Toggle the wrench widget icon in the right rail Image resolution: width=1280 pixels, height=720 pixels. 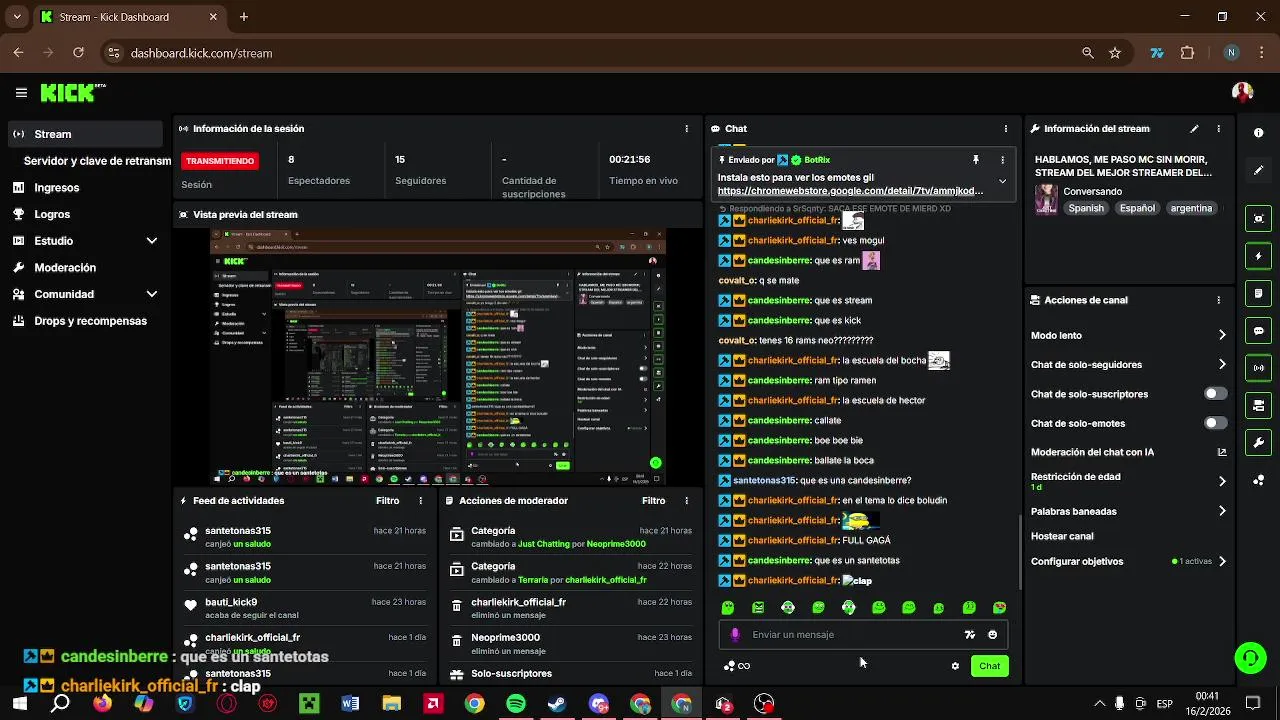pyautogui.click(x=1258, y=442)
